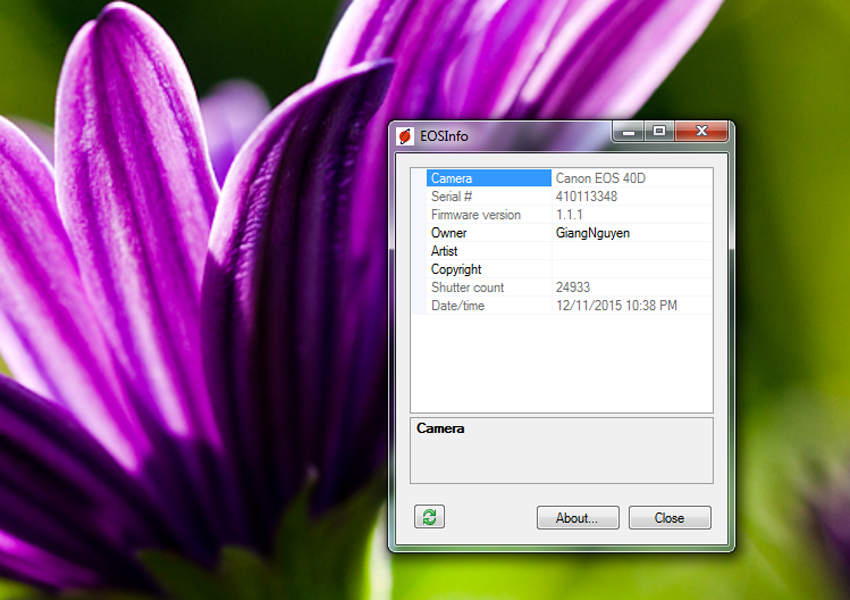Select the Copyright property label
This screenshot has height=600, width=850.
(456, 269)
